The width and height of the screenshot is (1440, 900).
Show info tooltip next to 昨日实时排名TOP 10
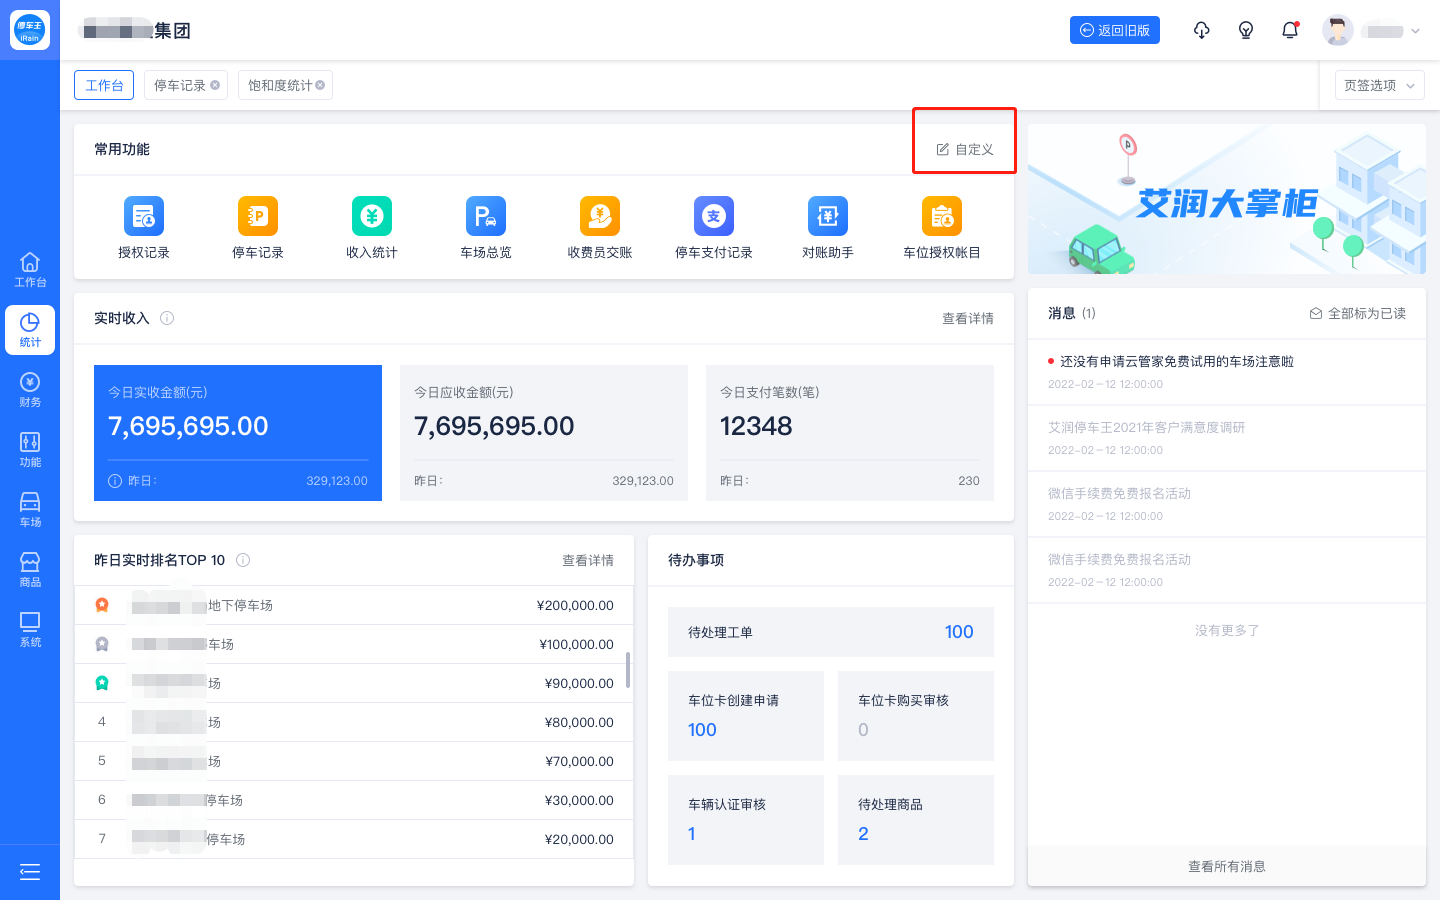[x=243, y=560]
